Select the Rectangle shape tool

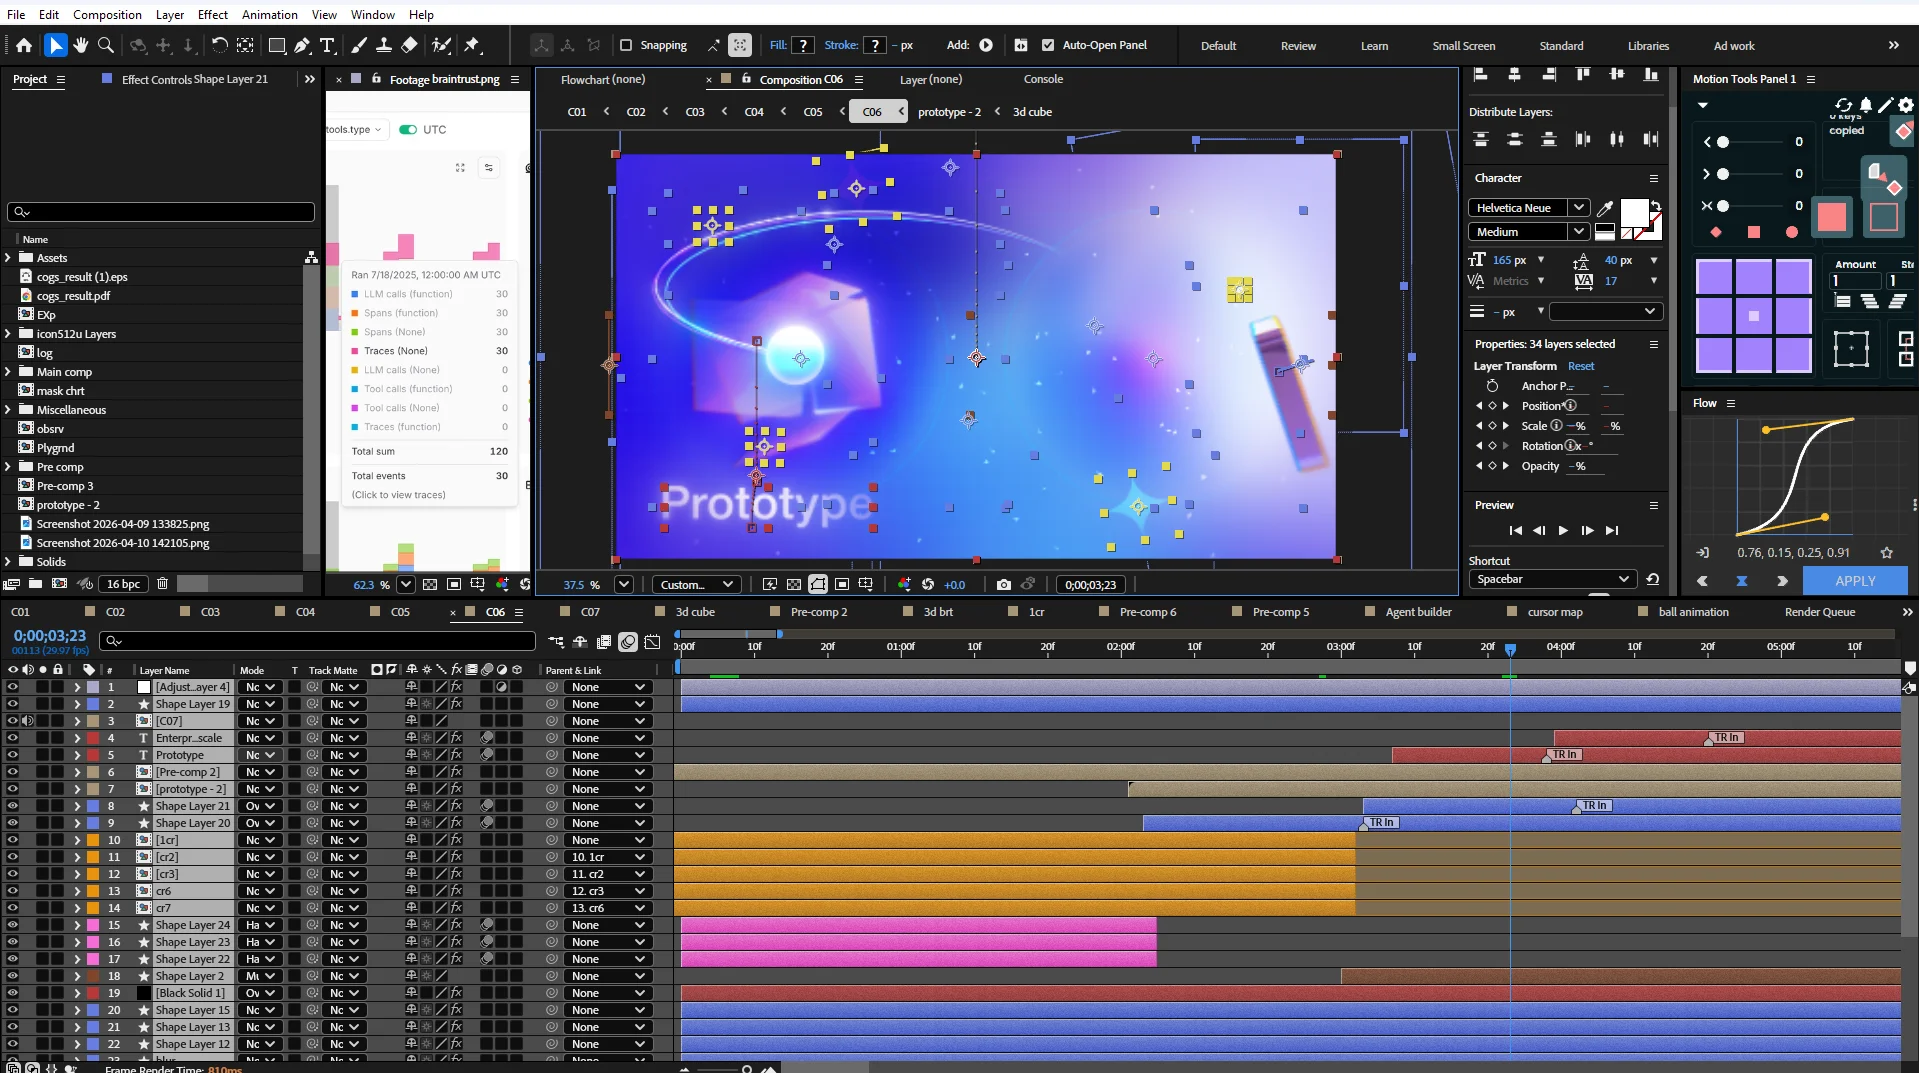click(x=277, y=45)
